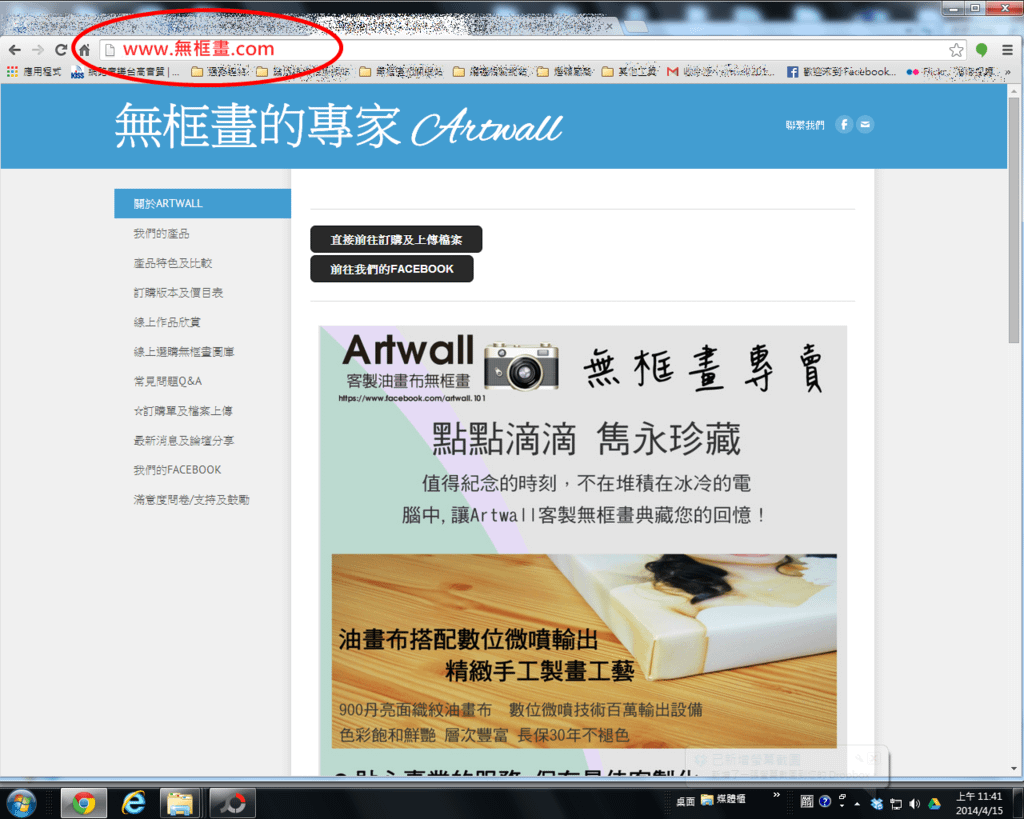Open the apps shortcut in bookmarks bar
This screenshot has width=1024, height=819.
33,72
